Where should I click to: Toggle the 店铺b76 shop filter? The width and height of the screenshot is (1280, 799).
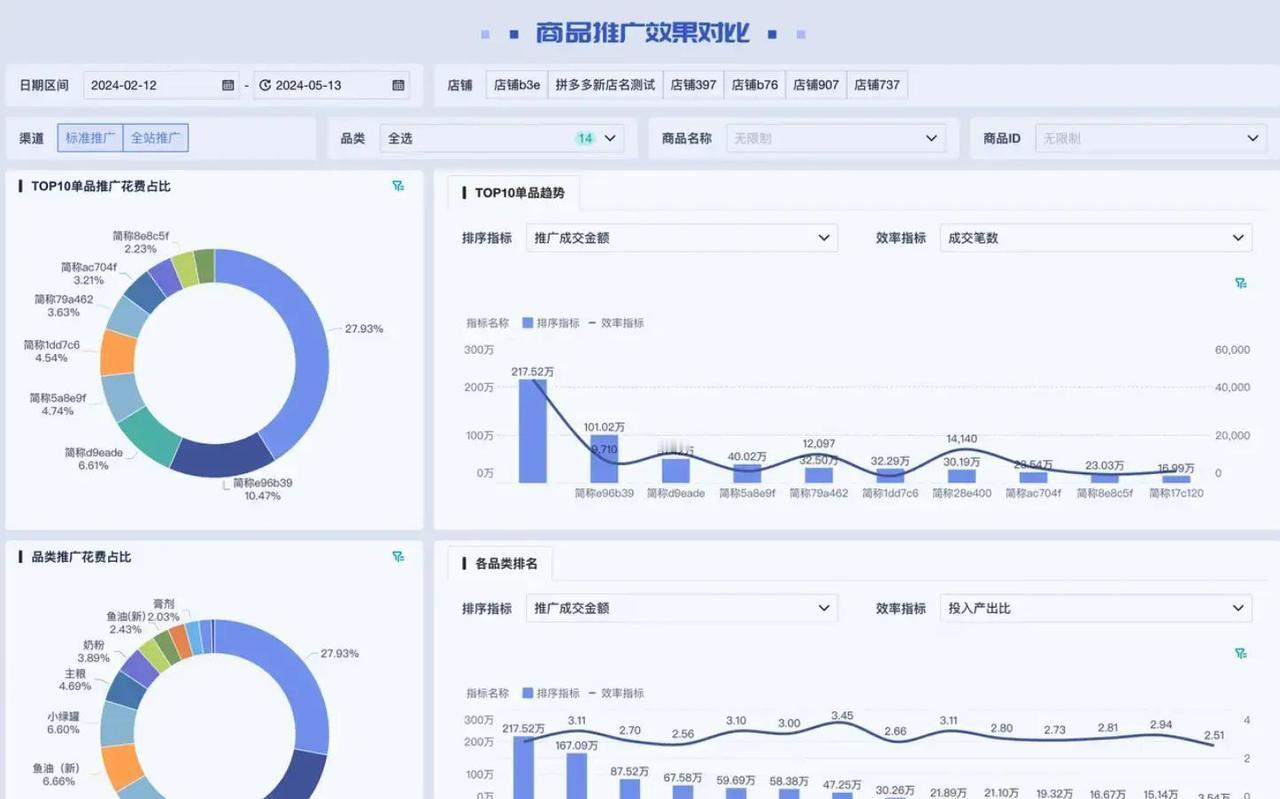point(755,85)
